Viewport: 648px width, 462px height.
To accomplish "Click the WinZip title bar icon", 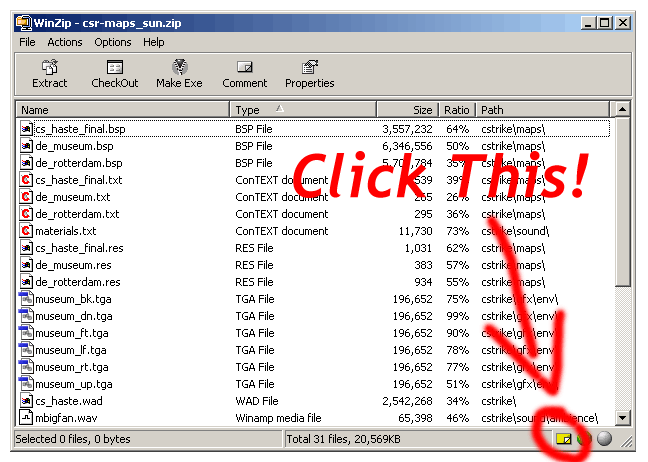I will [22, 22].
